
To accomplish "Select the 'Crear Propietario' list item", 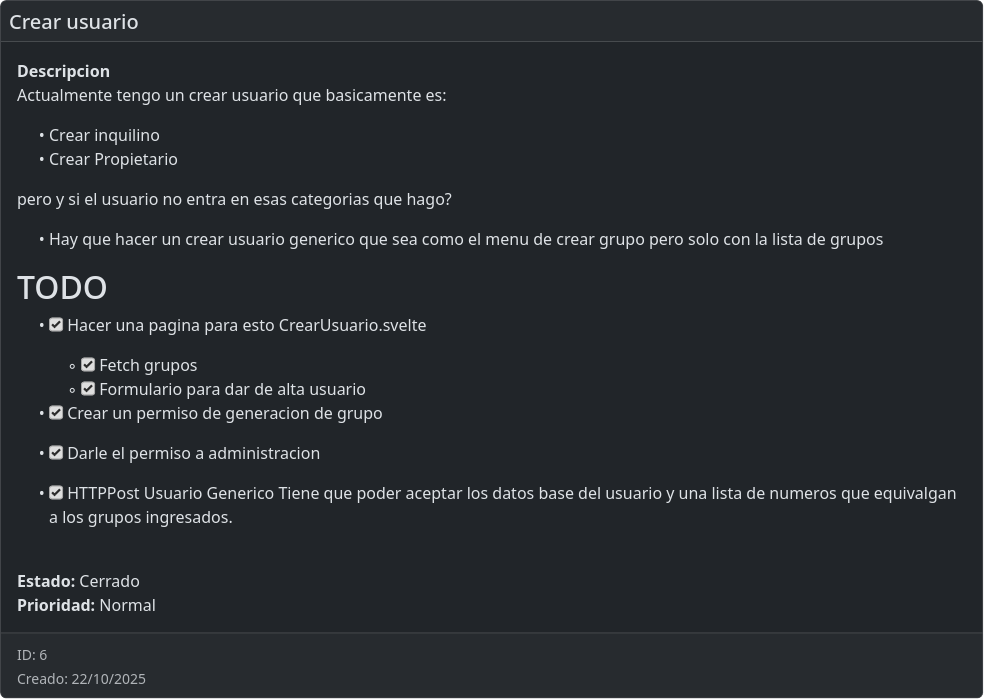I will pyautogui.click(x=113, y=159).
